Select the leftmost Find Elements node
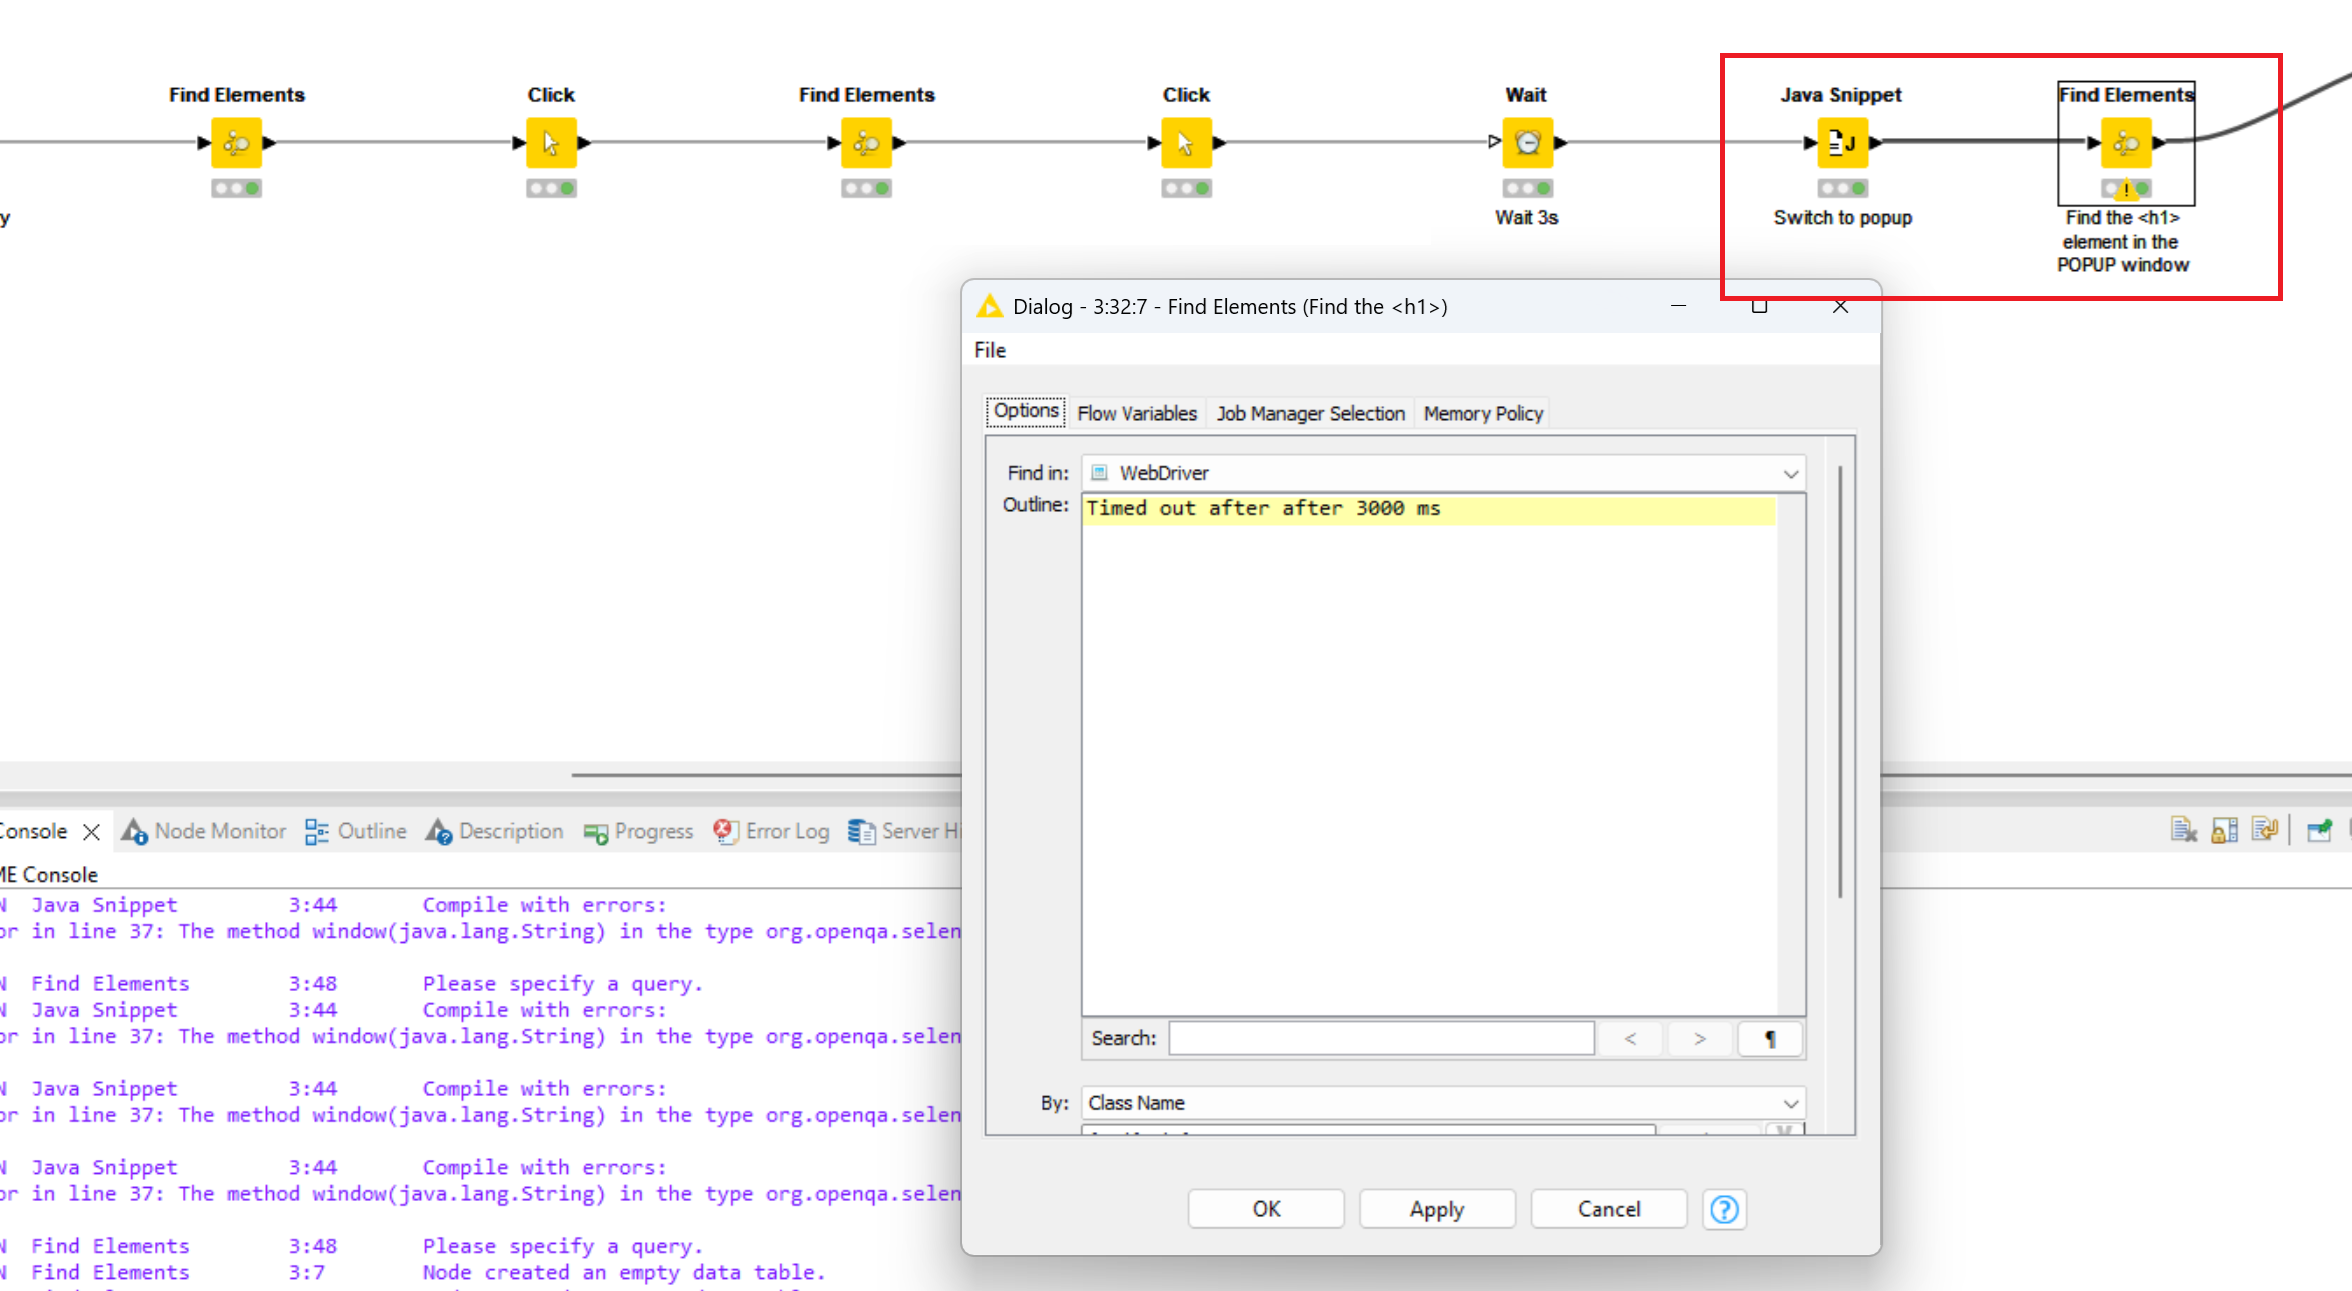The image size is (2352, 1291). tap(237, 143)
